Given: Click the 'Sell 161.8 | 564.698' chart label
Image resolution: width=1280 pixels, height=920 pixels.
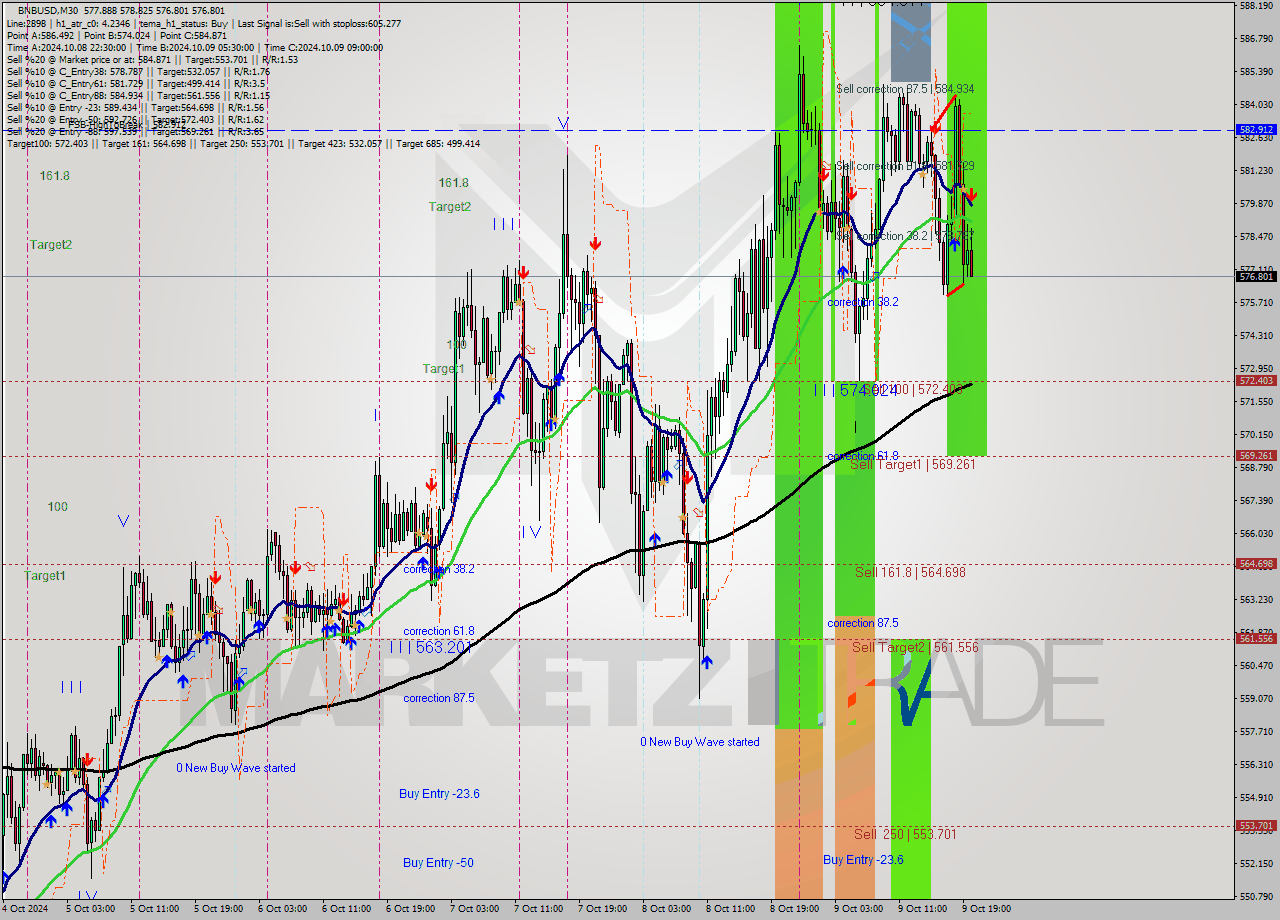Looking at the screenshot, I should pos(910,572).
